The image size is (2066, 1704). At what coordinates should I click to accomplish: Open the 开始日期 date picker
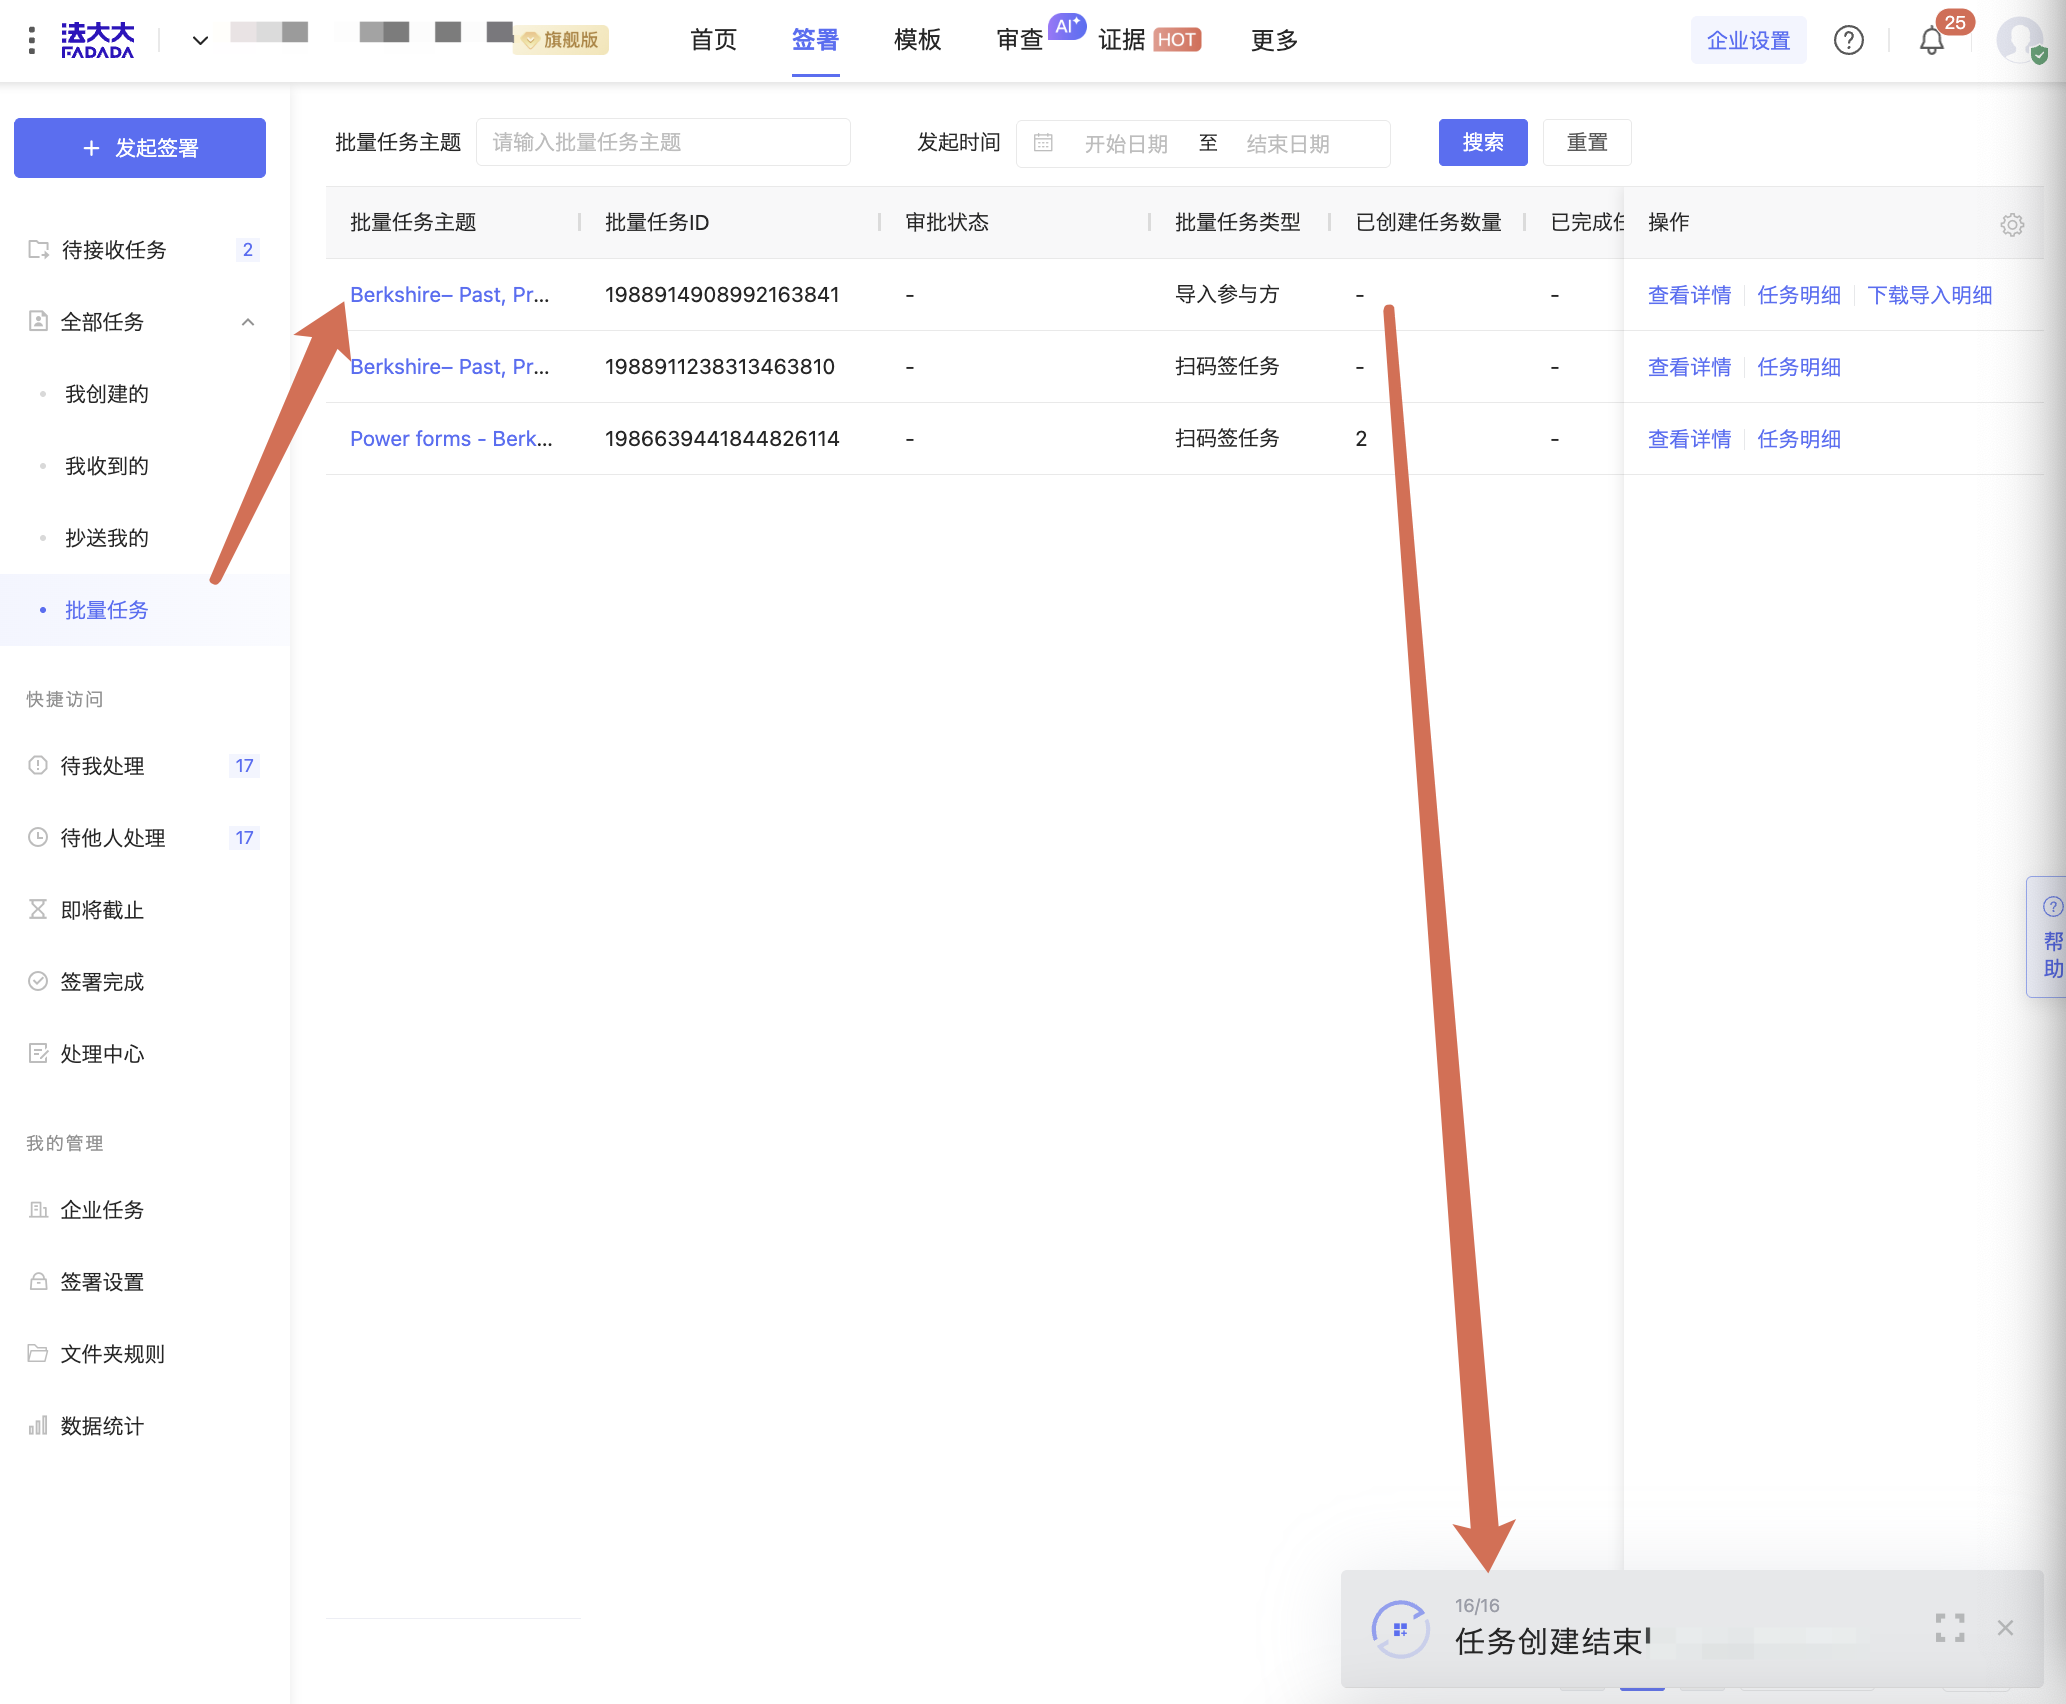pyautogui.click(x=1126, y=144)
